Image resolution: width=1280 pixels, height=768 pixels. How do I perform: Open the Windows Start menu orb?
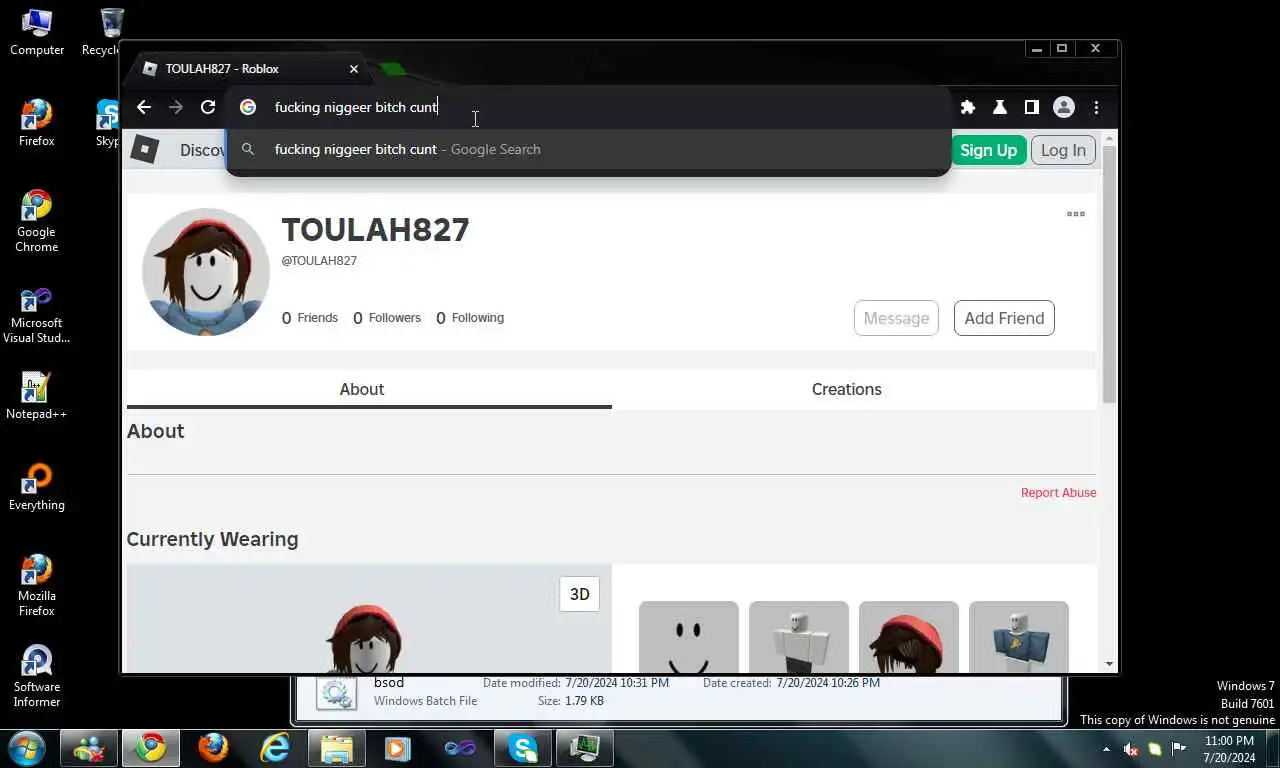27,748
